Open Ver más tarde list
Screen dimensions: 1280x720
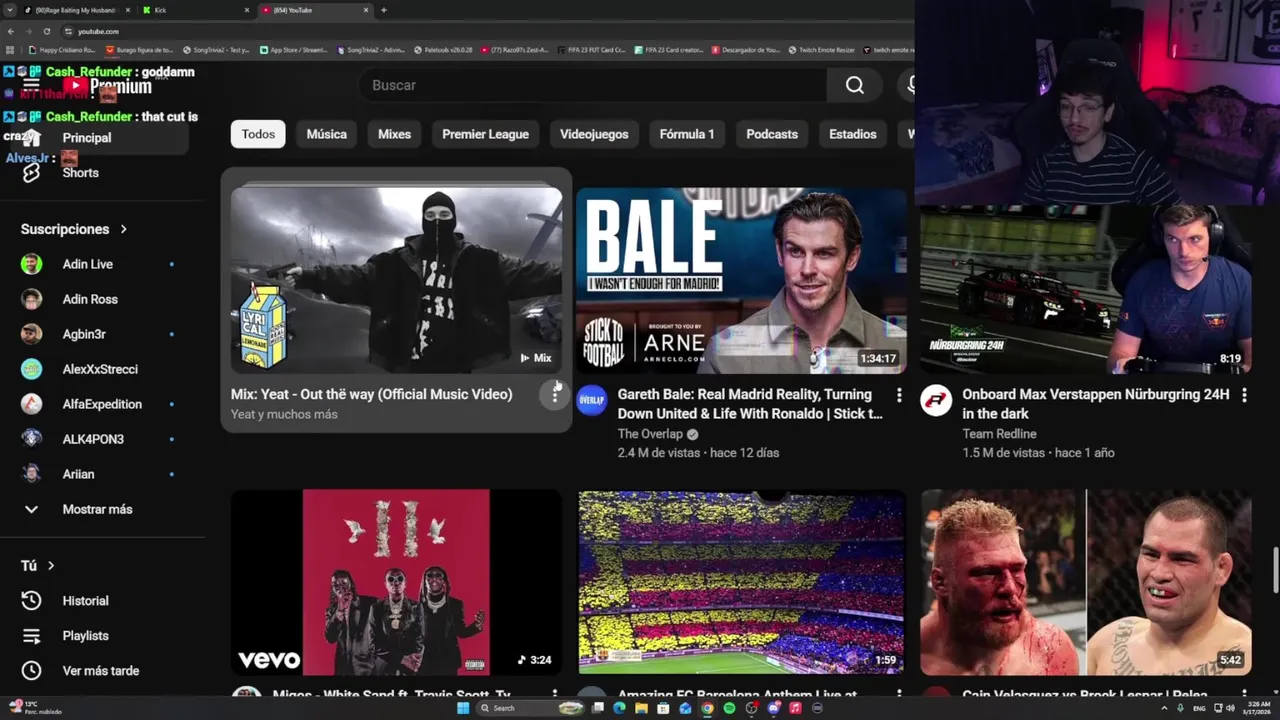[x=102, y=671]
